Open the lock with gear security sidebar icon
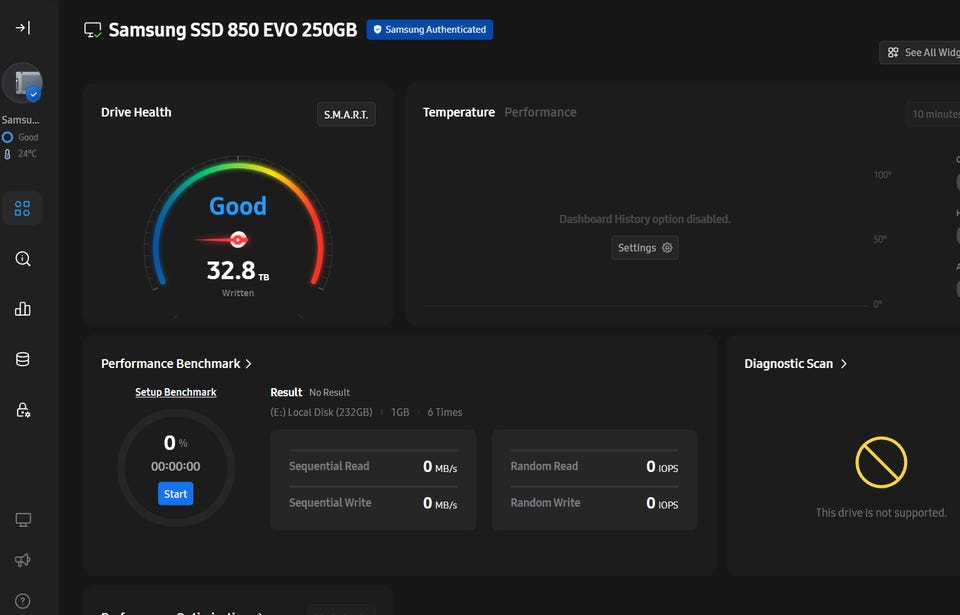This screenshot has width=960, height=615. pyautogui.click(x=22, y=410)
